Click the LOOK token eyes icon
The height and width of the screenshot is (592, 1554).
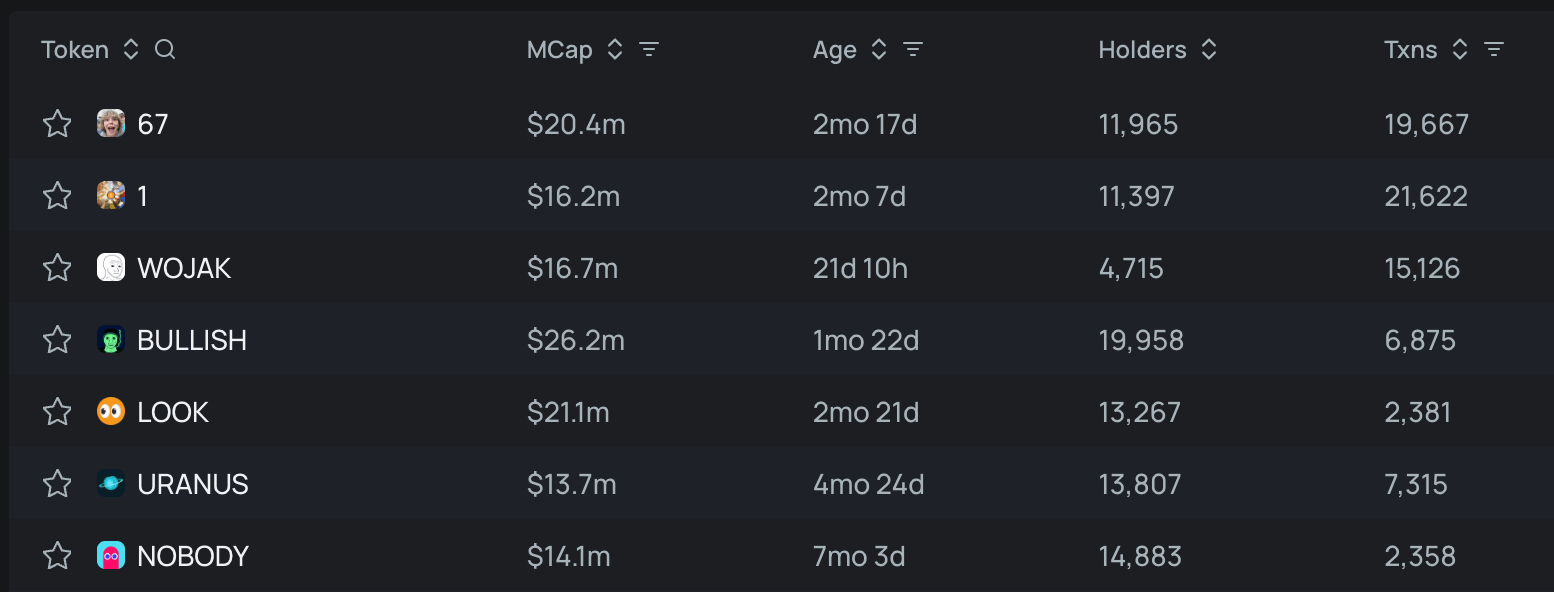point(111,412)
